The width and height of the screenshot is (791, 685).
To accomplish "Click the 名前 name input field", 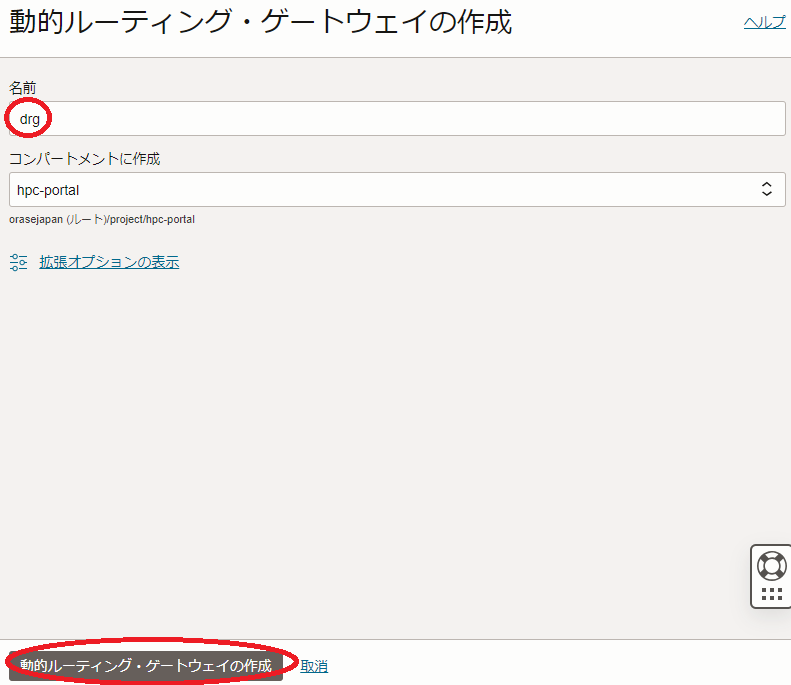I will pos(400,118).
